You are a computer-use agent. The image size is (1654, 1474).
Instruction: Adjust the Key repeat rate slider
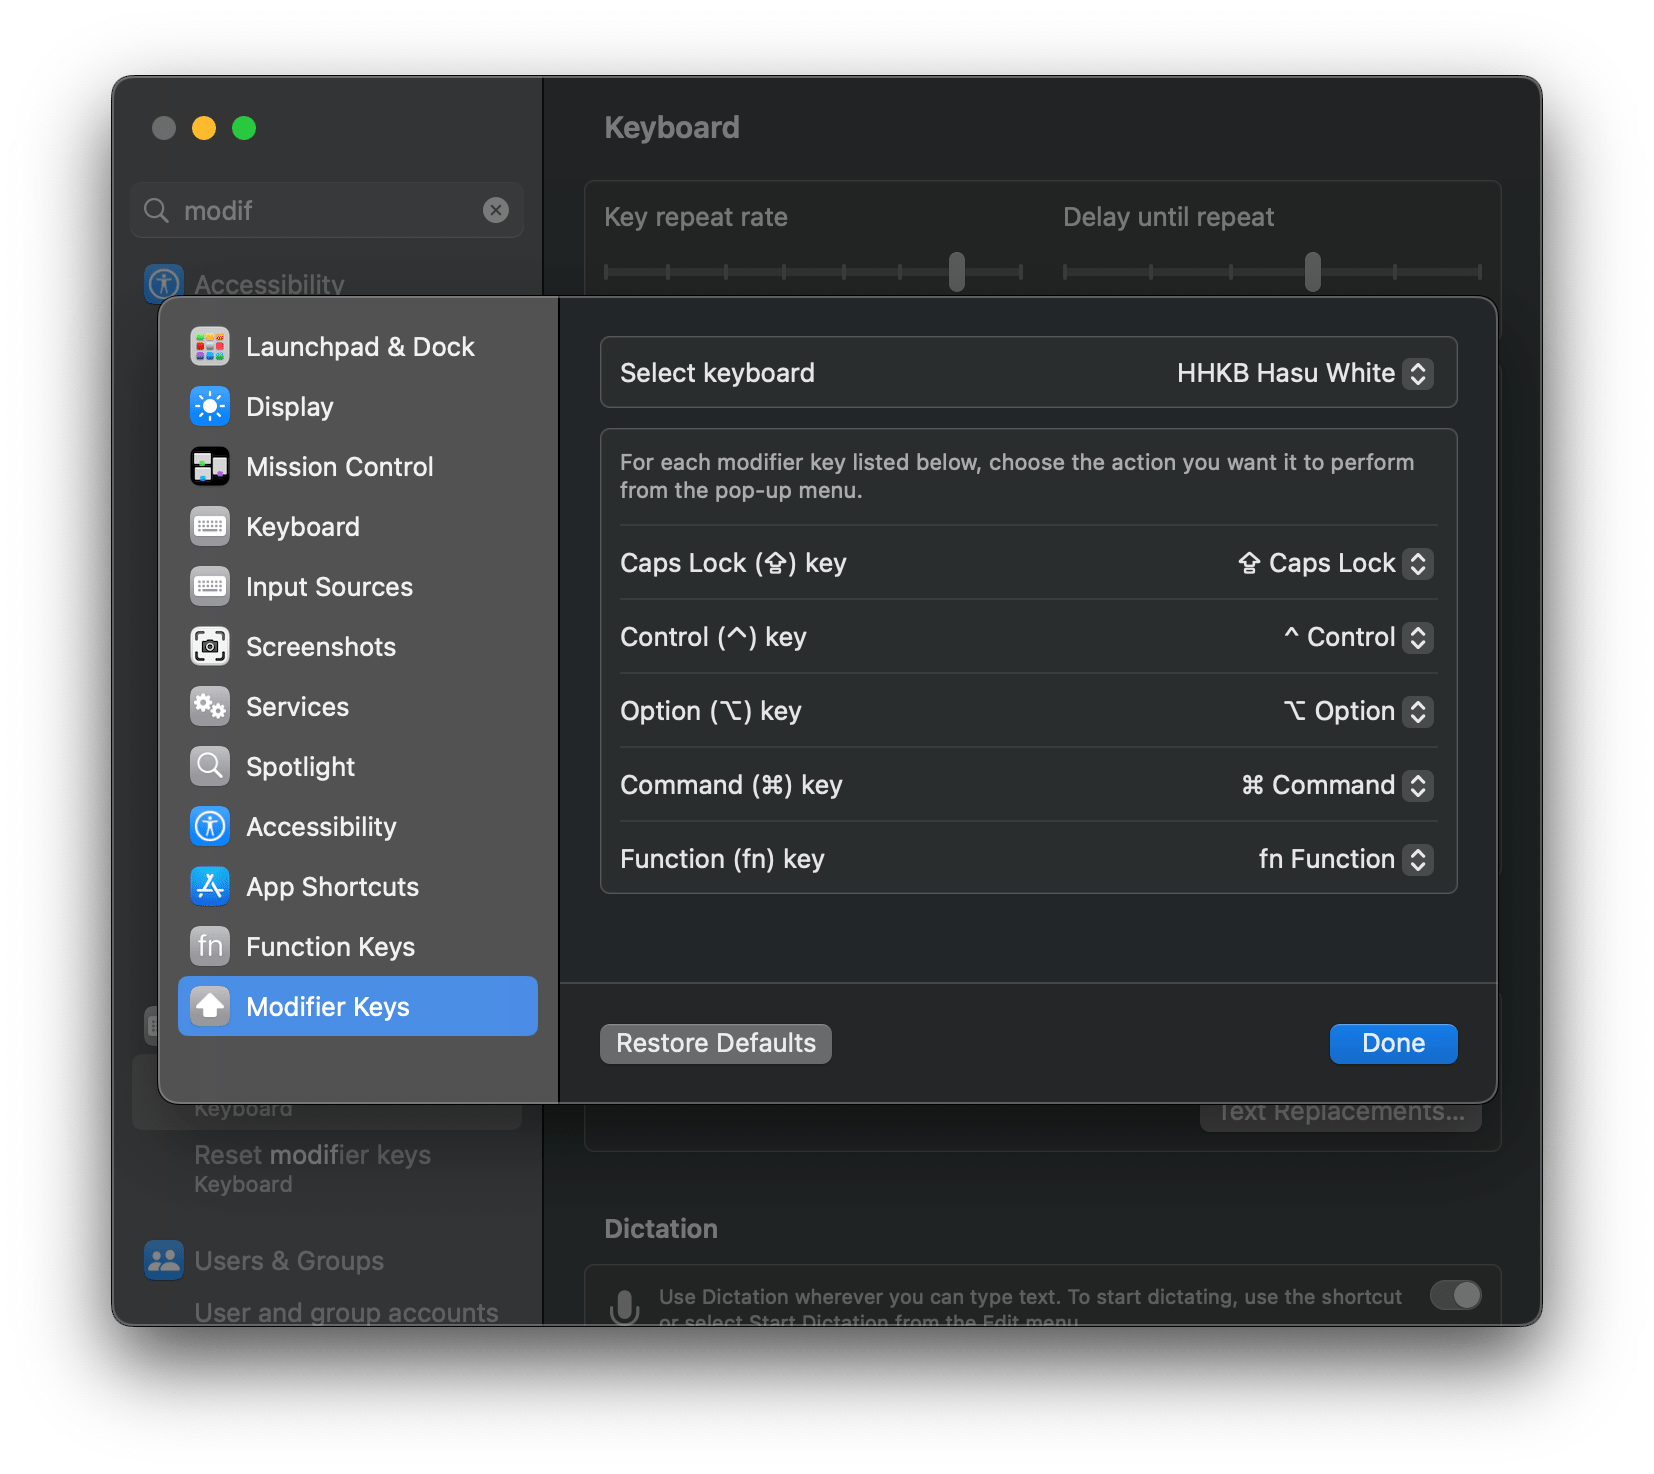pyautogui.click(x=956, y=271)
